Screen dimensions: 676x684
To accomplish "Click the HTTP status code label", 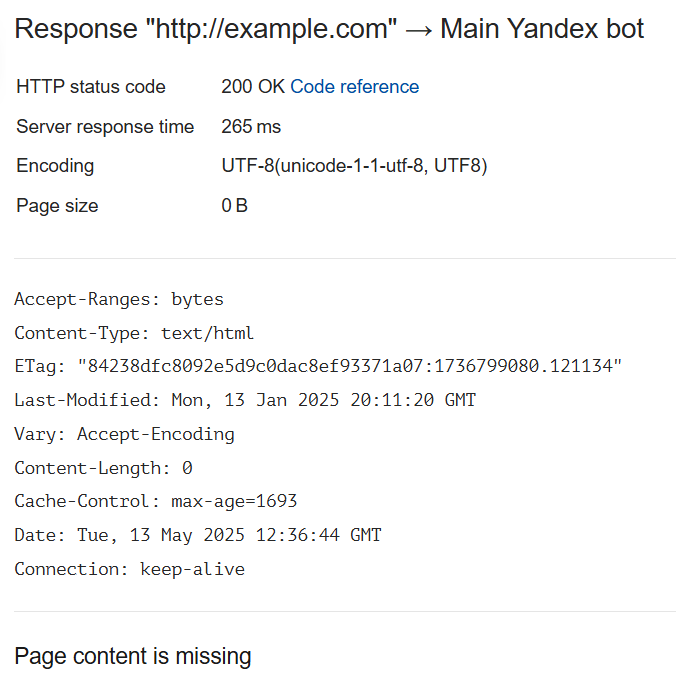I will pyautogui.click(x=91, y=87).
